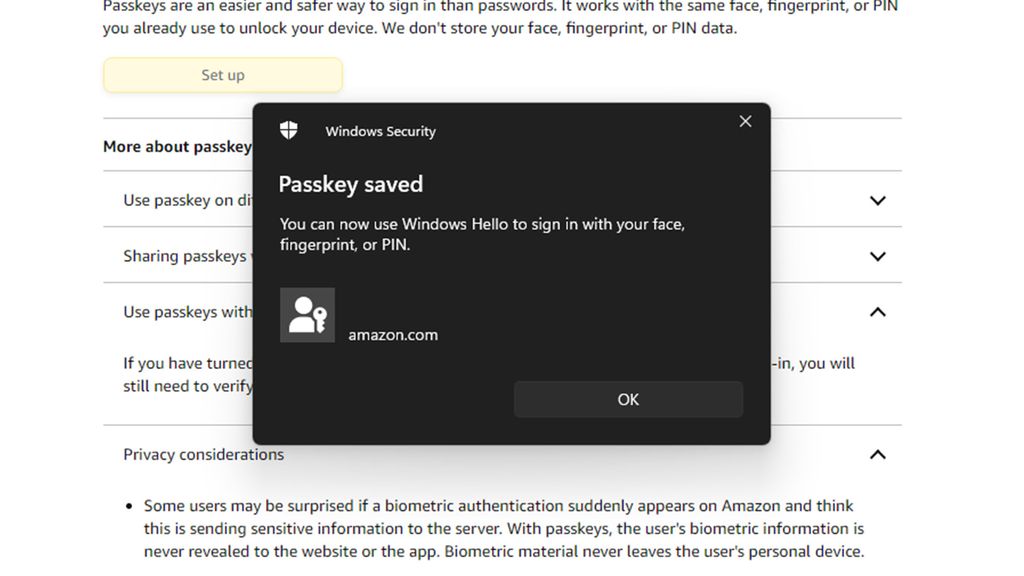This screenshot has height=576, width=1024.
Task: Expand the "Use passkey on" devices section
Action: (x=877, y=200)
